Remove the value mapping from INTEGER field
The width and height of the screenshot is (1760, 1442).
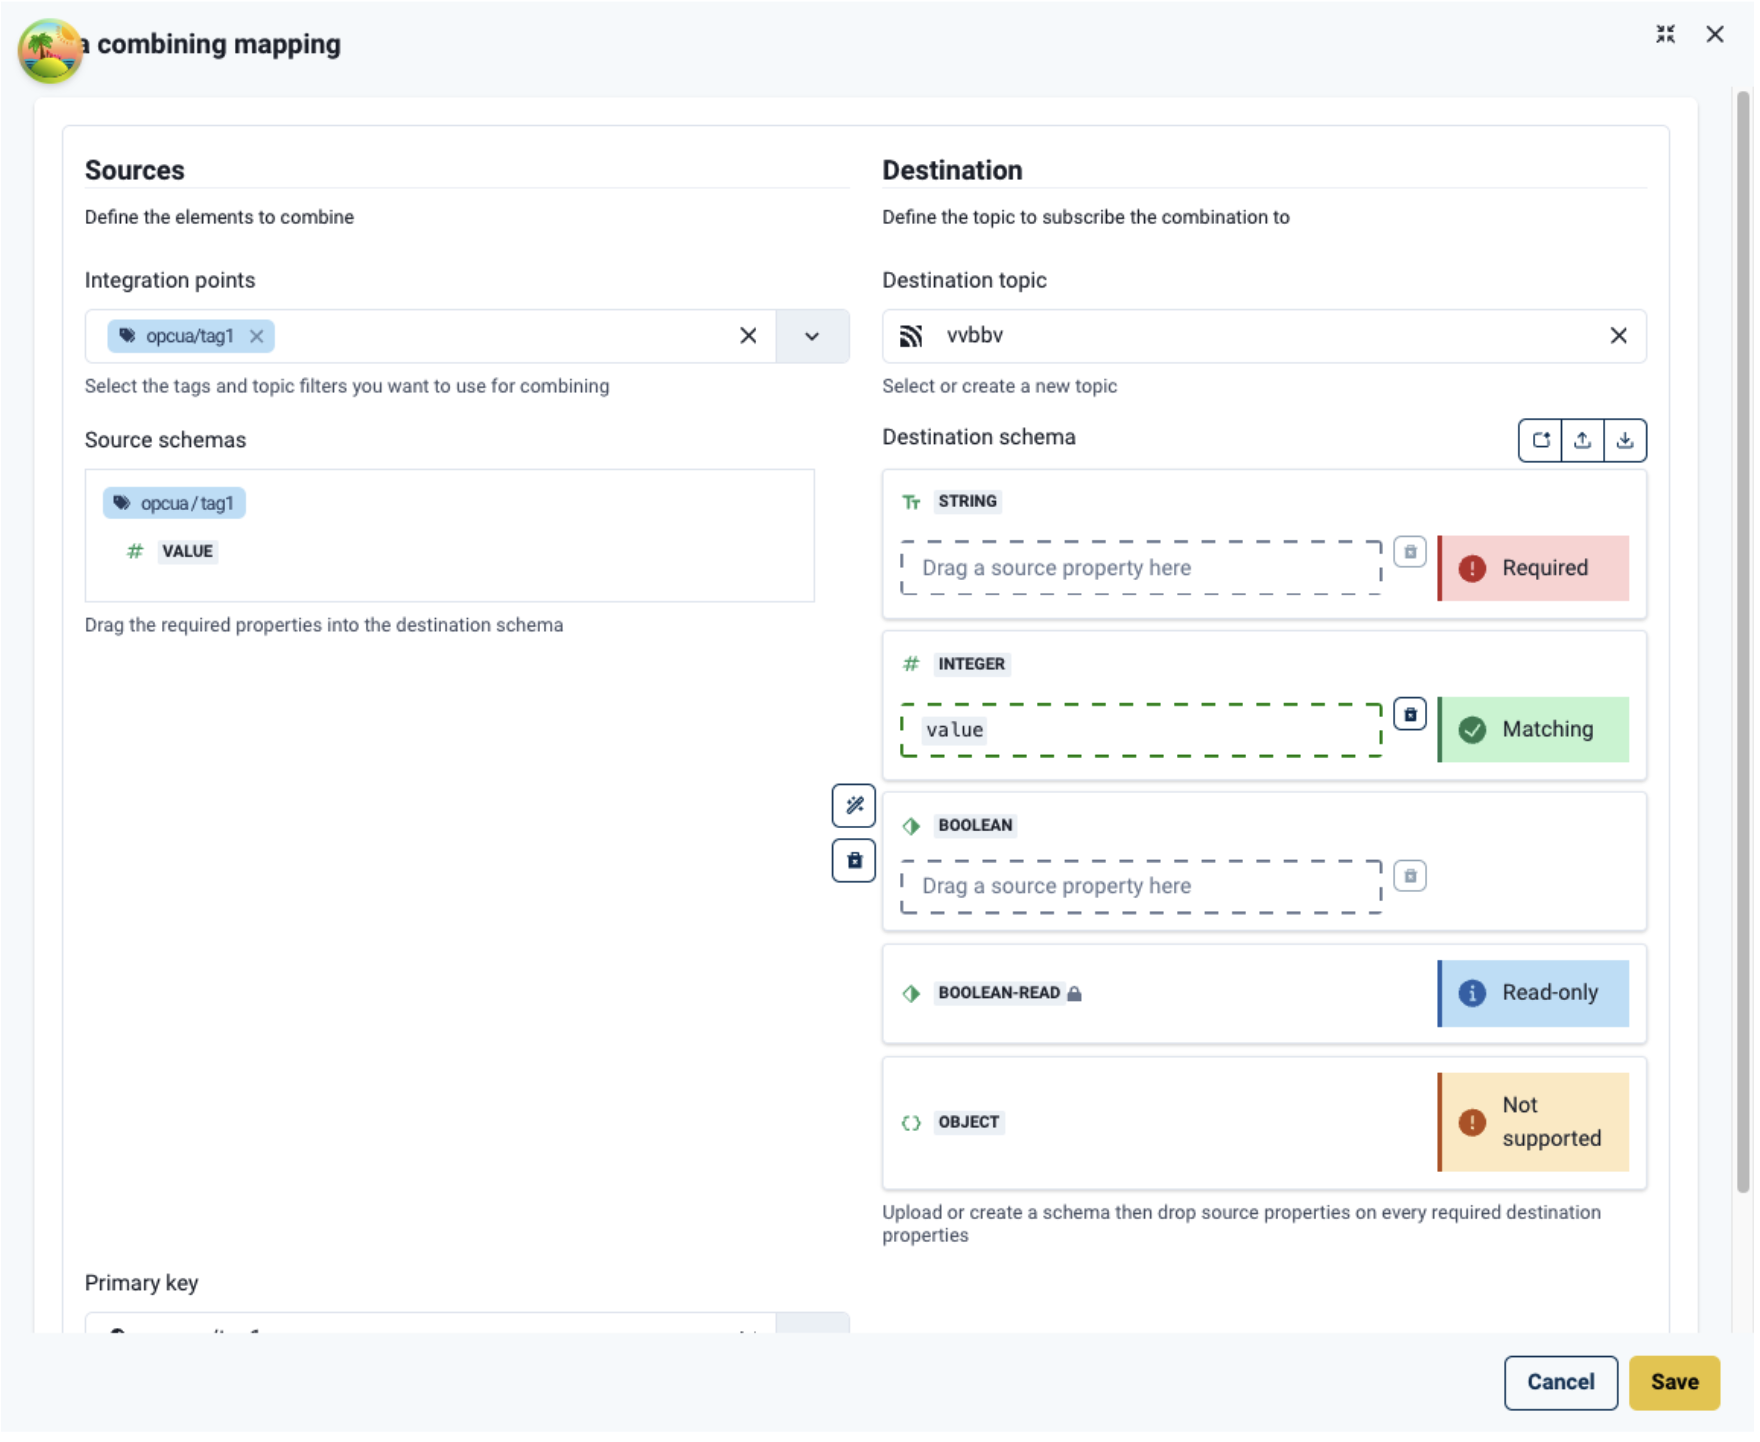click(x=1410, y=714)
